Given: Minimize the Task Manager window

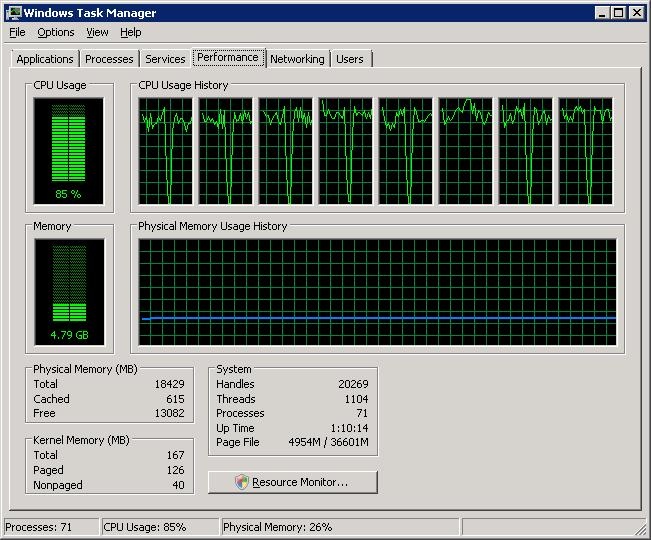Looking at the screenshot, I should [x=602, y=13].
